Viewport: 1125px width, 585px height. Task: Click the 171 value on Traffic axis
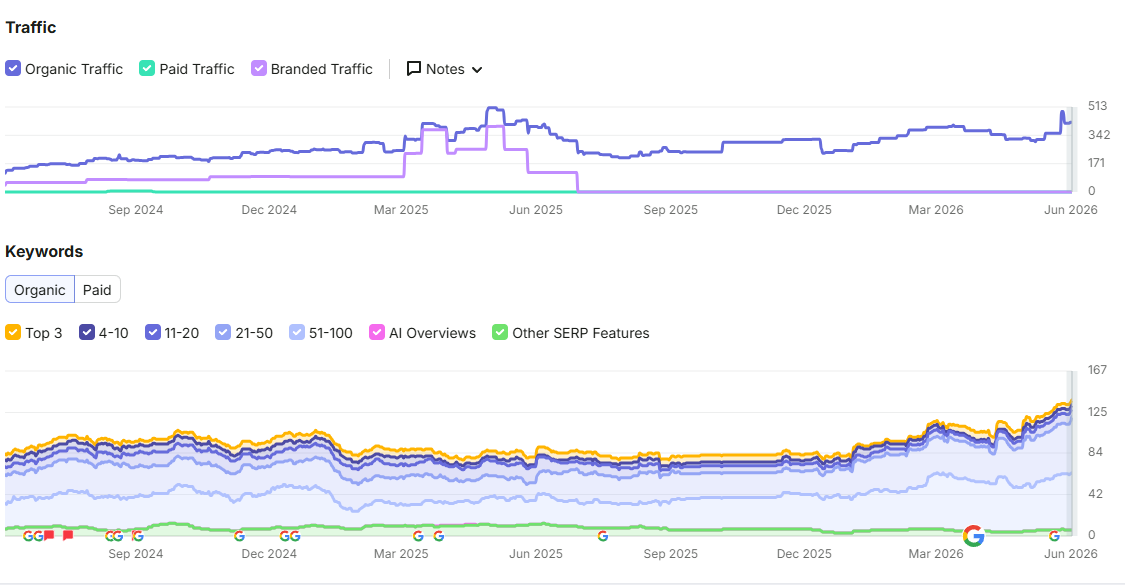click(x=1096, y=163)
